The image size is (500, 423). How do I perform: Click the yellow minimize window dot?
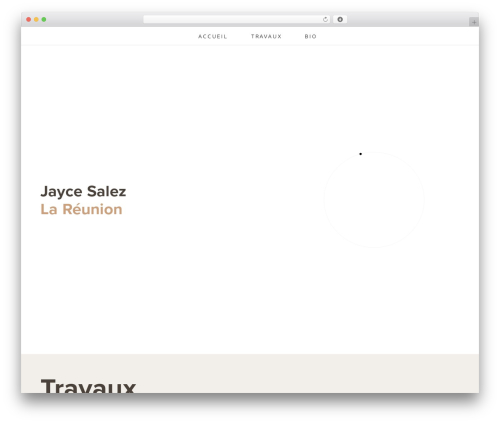pos(36,20)
